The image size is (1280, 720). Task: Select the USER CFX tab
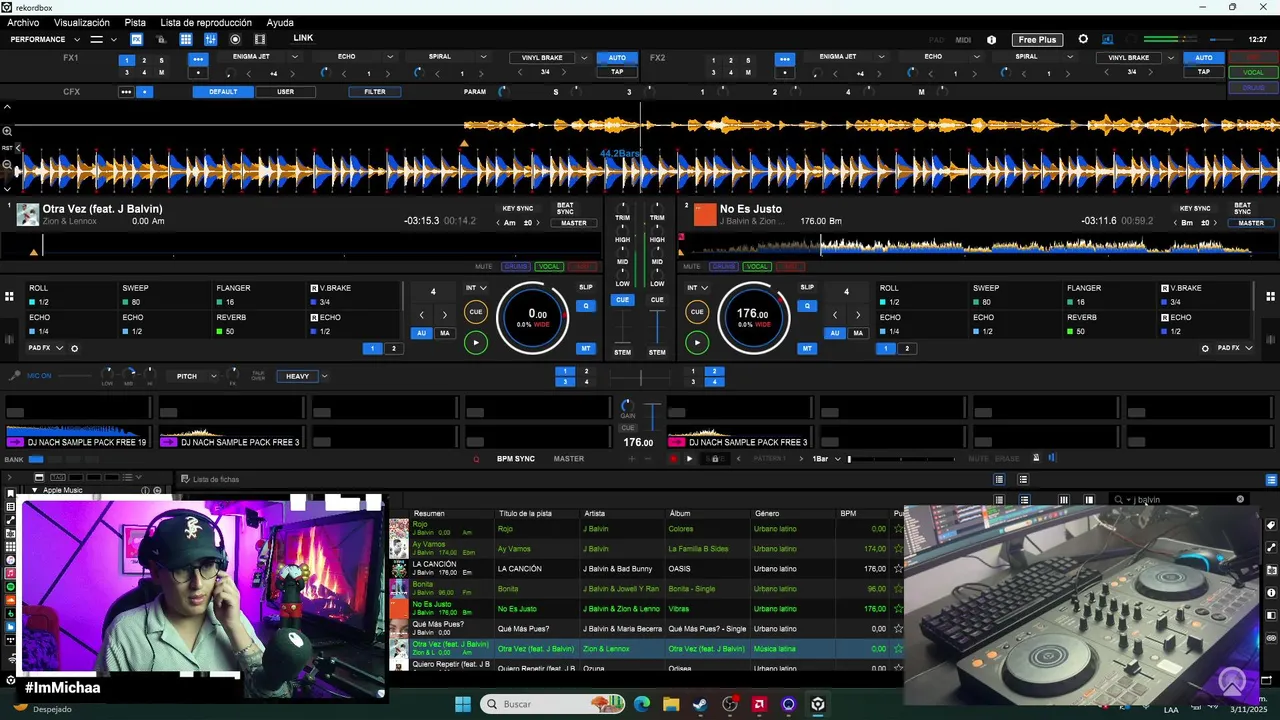285,92
